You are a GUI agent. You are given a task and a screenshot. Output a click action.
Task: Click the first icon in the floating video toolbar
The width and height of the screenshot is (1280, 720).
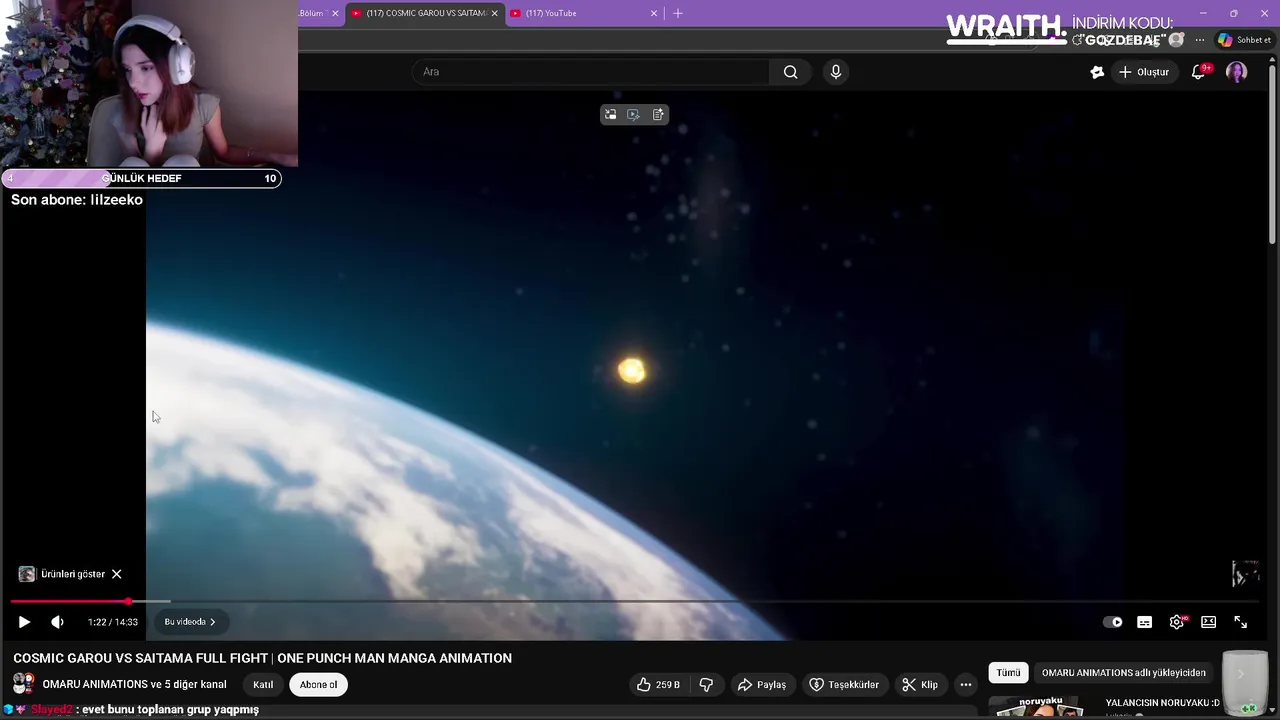(x=611, y=115)
